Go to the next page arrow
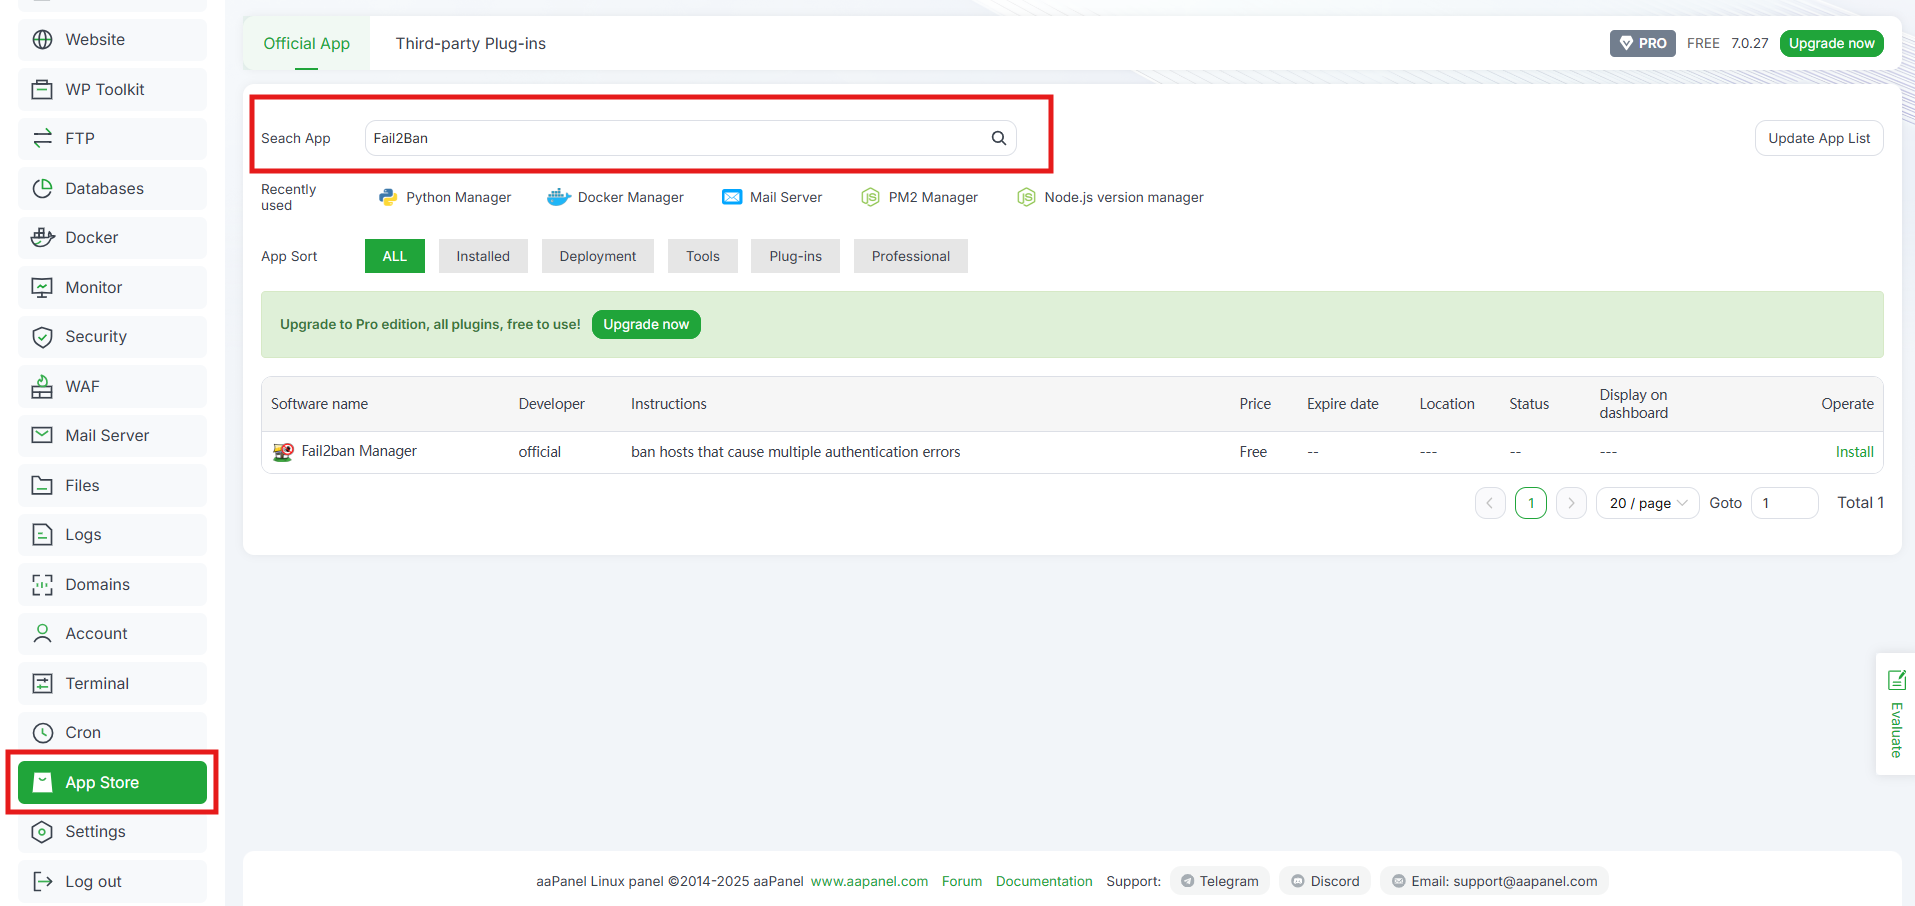Screen dimensions: 1915x906 coord(1571,503)
